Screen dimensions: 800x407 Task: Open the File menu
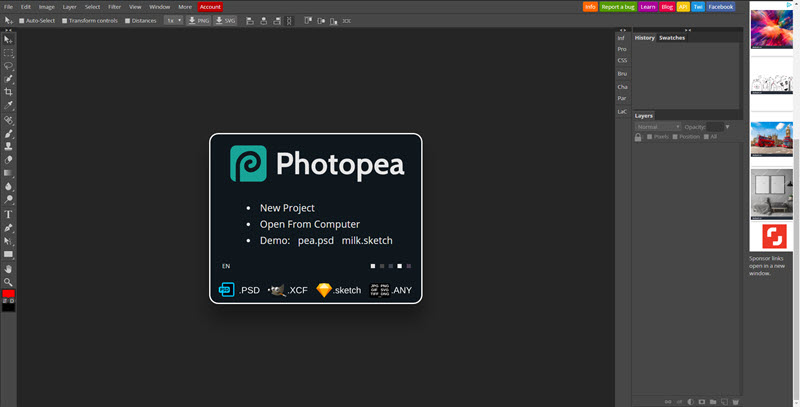[x=8, y=7]
